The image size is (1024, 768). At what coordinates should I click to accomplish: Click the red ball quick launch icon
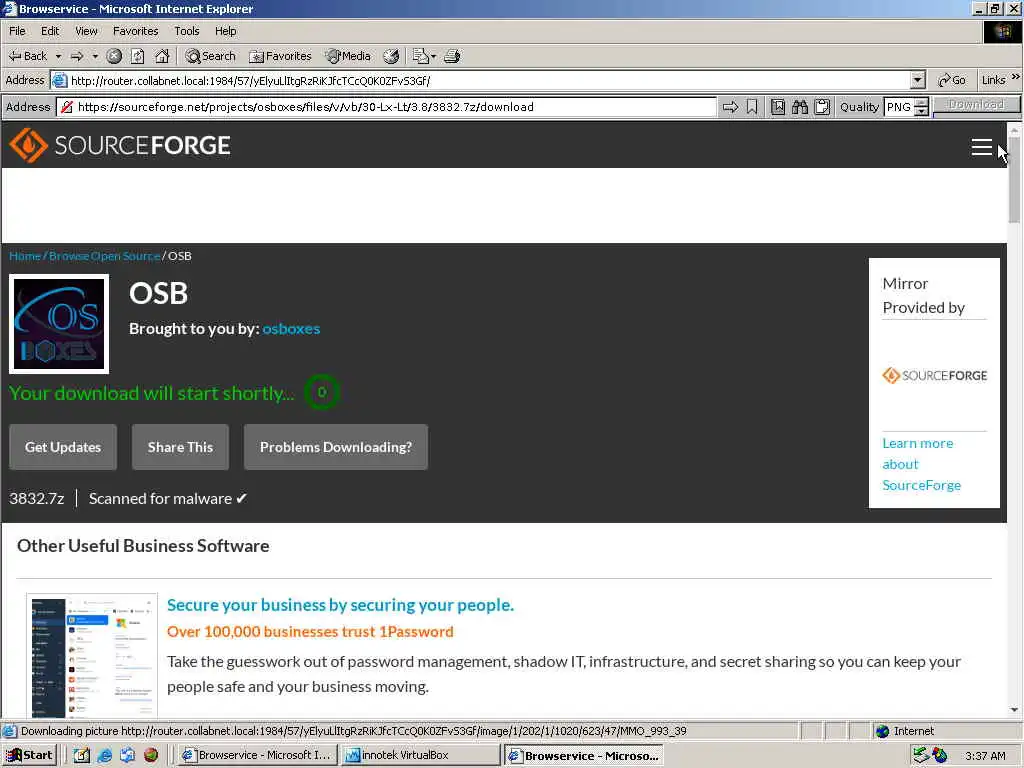(151, 756)
